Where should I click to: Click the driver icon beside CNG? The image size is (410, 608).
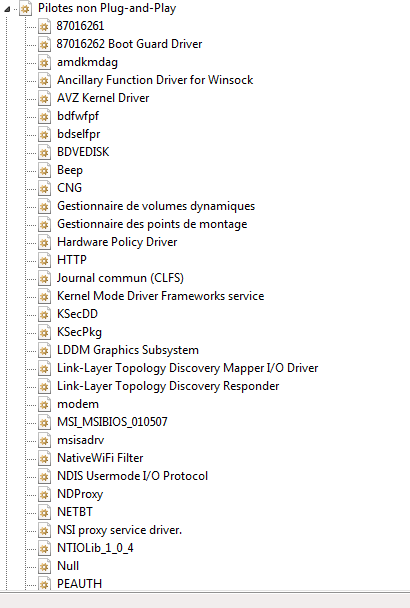pos(44,188)
